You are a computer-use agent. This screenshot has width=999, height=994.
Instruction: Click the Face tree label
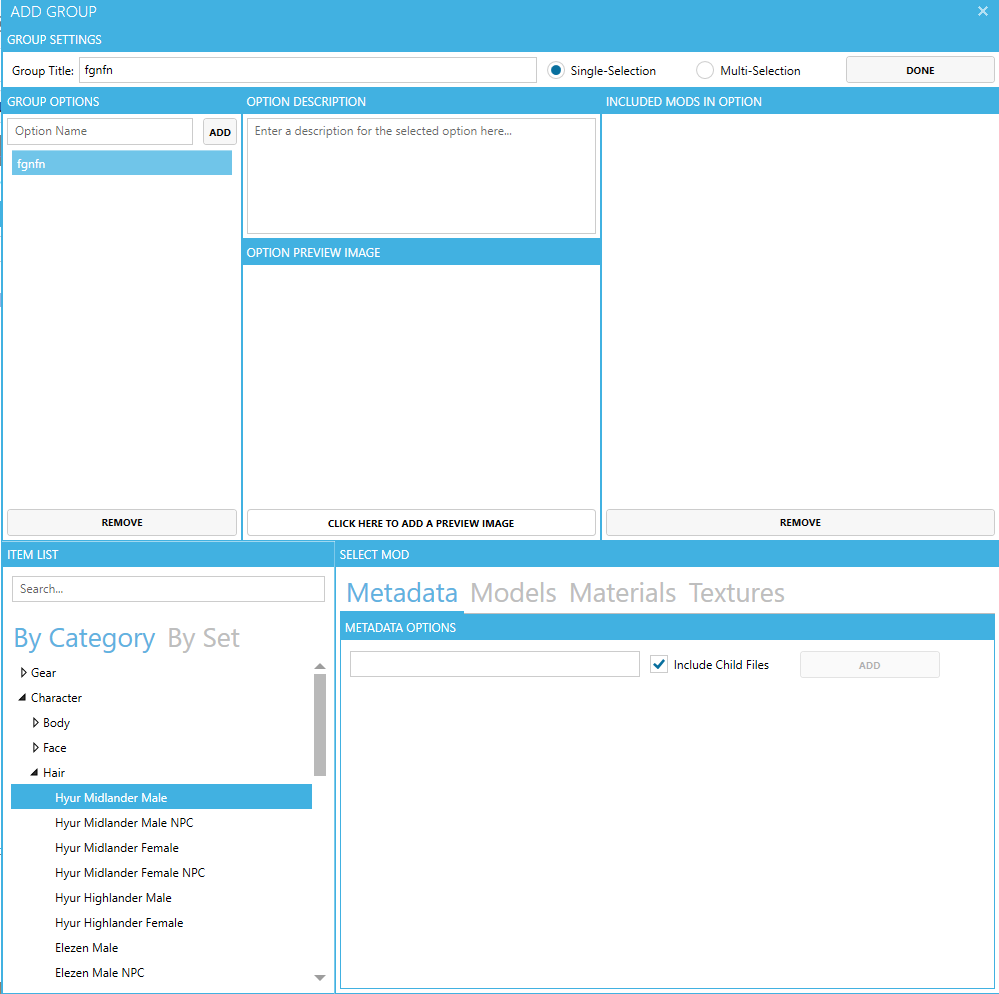pos(54,747)
